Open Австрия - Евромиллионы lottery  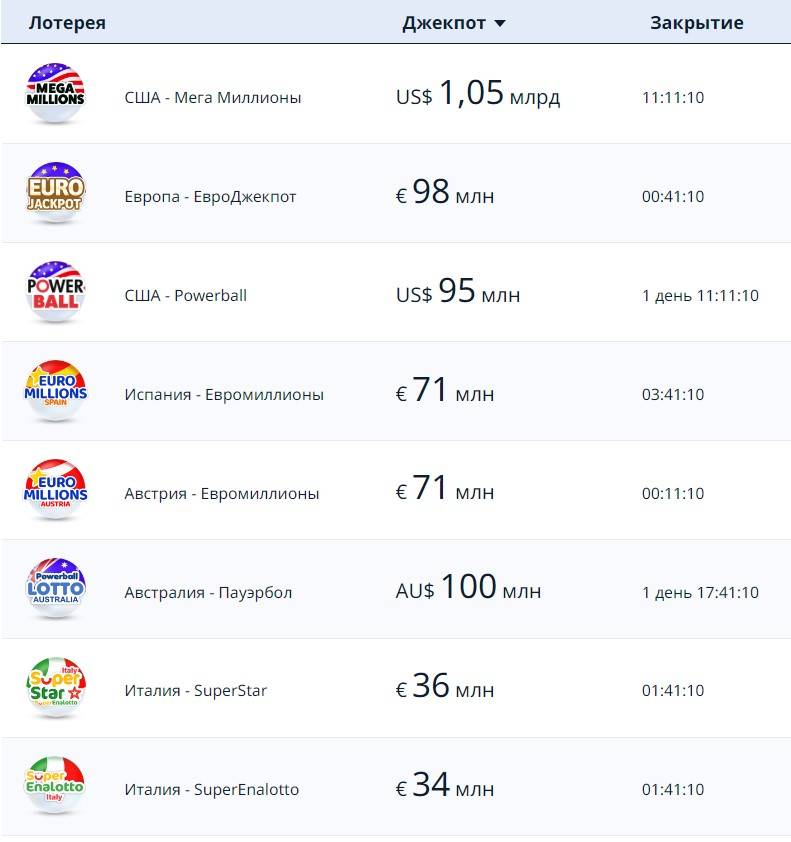click(222, 494)
